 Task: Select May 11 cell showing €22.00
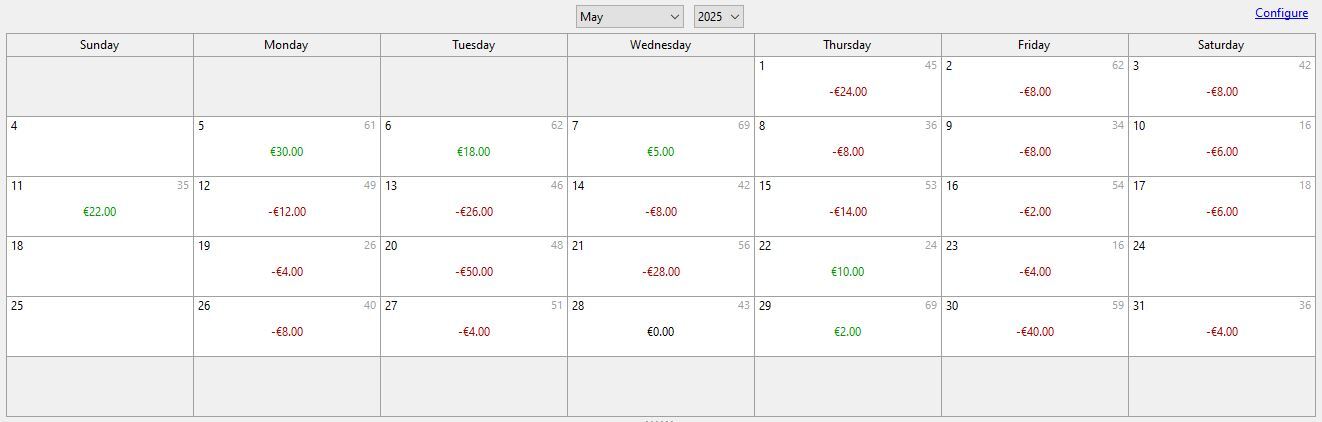pos(100,206)
